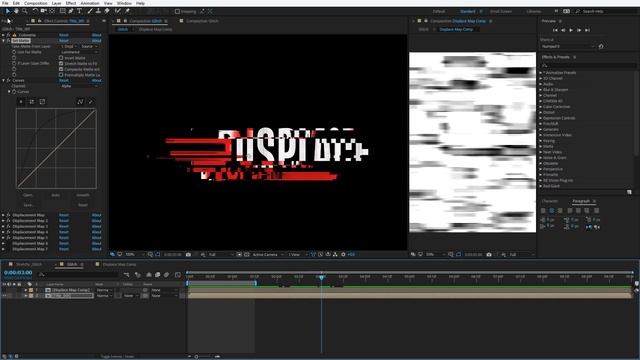Viewport: 640px width, 360px height.
Task: Expand the Displacement Map effect
Action: (x=4, y=215)
